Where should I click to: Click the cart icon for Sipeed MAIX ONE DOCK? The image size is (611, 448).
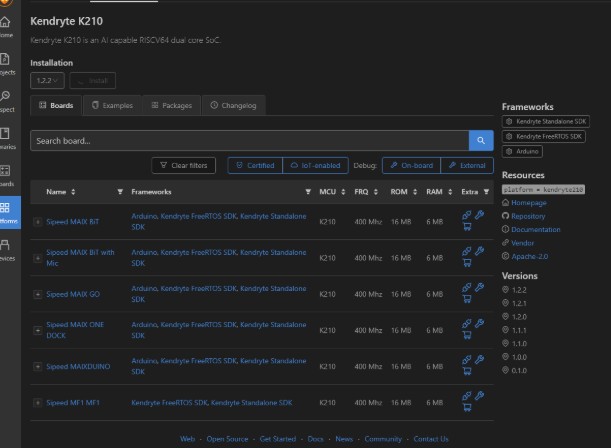point(467,335)
